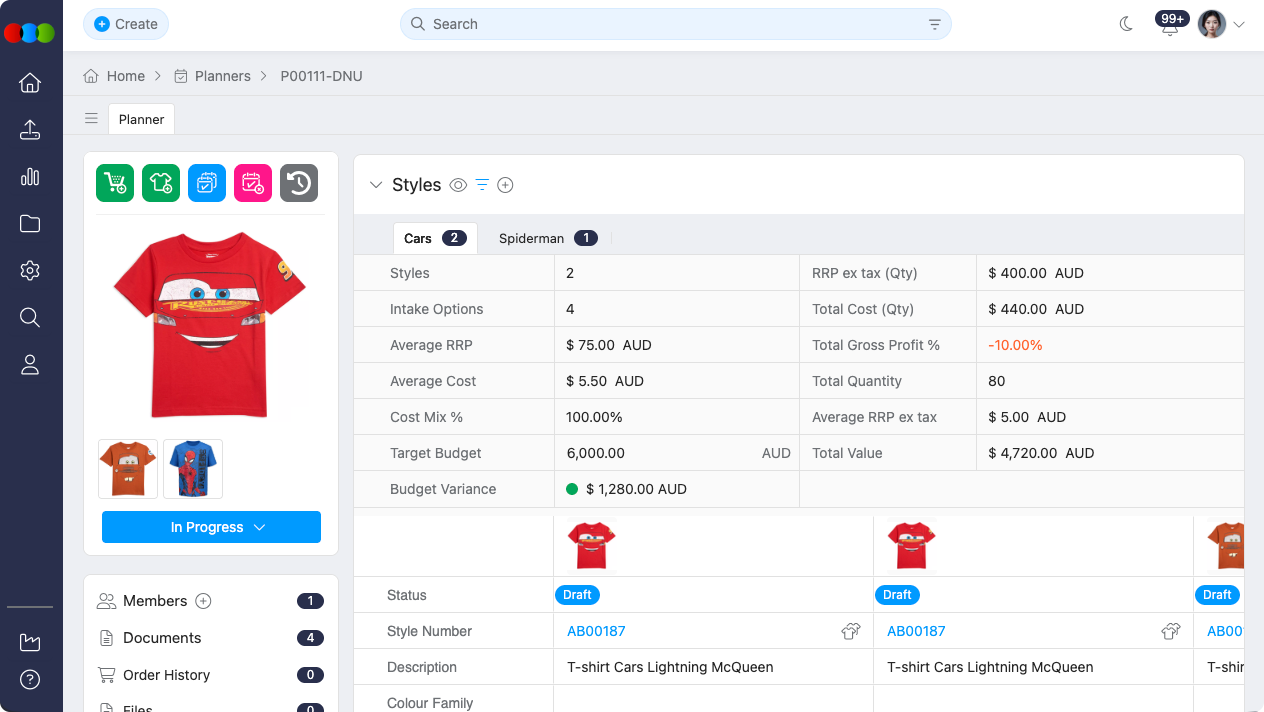Open the analytics bar-chart sidebar icon

pos(30,176)
